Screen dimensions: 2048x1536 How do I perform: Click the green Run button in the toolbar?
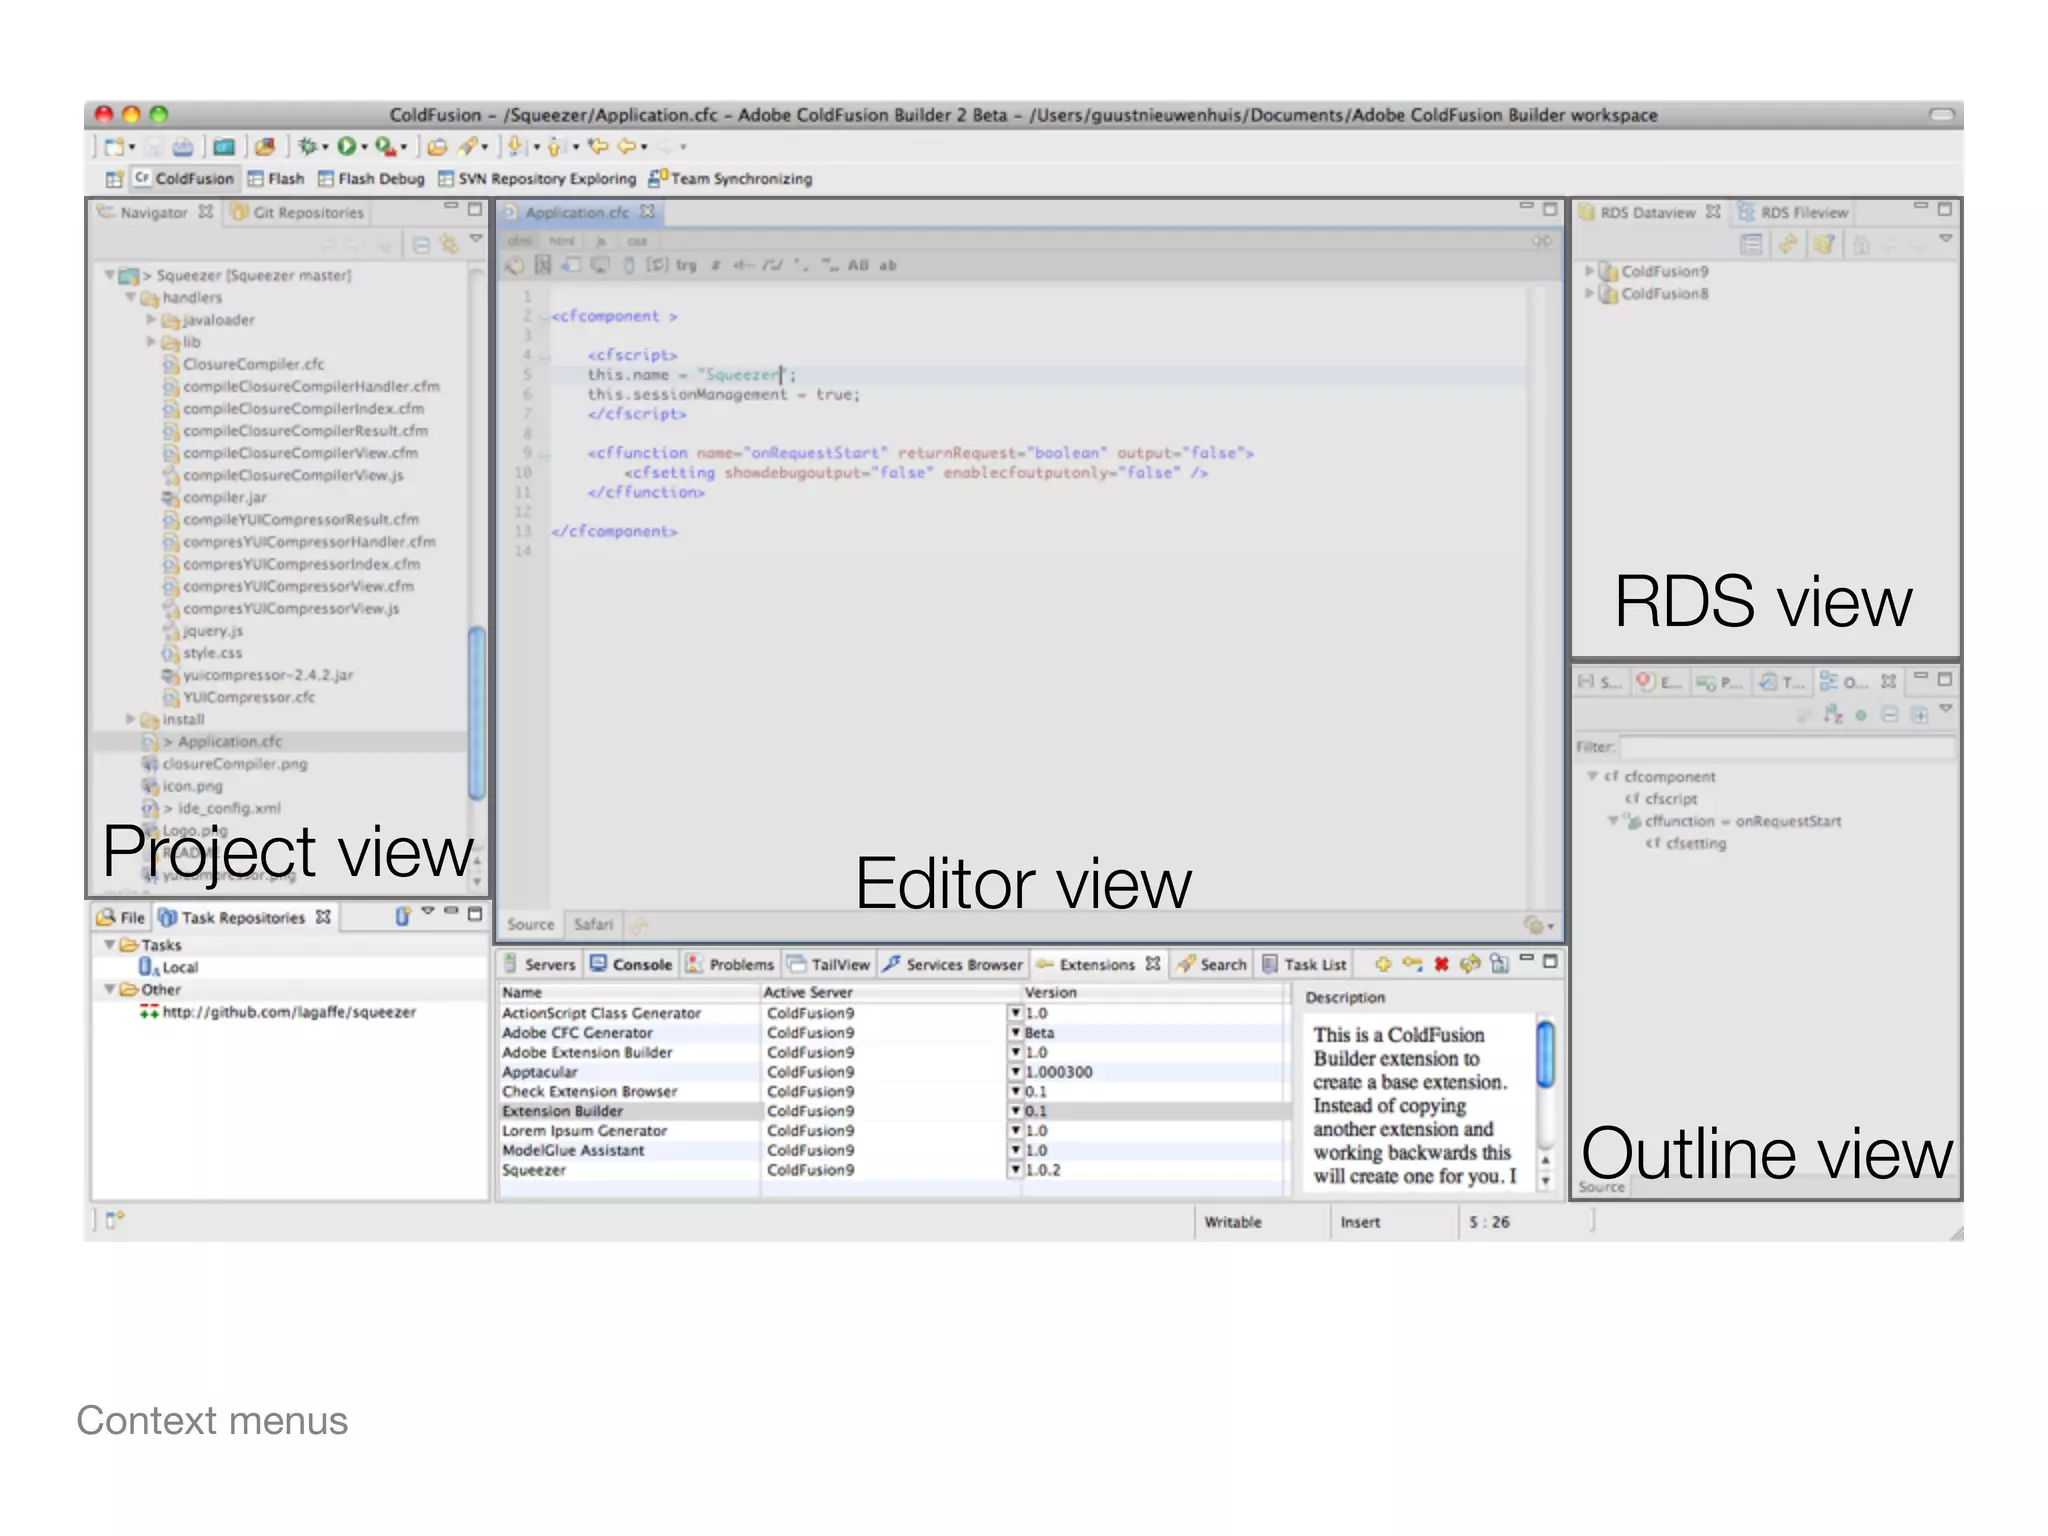pyautogui.click(x=346, y=147)
